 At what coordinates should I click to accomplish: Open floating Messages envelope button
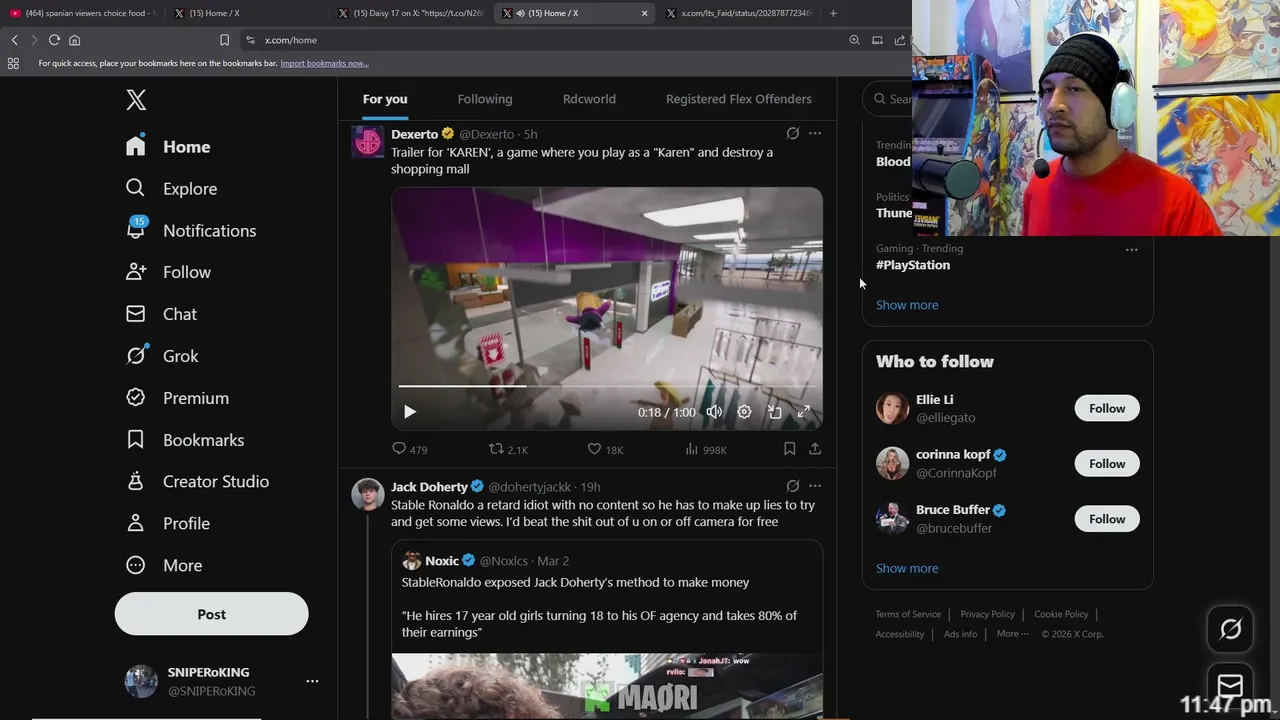click(x=1230, y=685)
